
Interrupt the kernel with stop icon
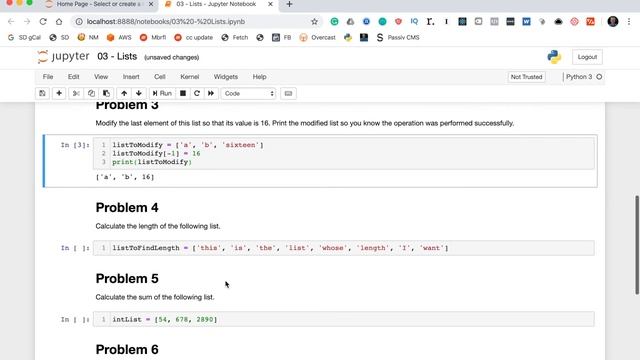pyautogui.click(x=183, y=93)
